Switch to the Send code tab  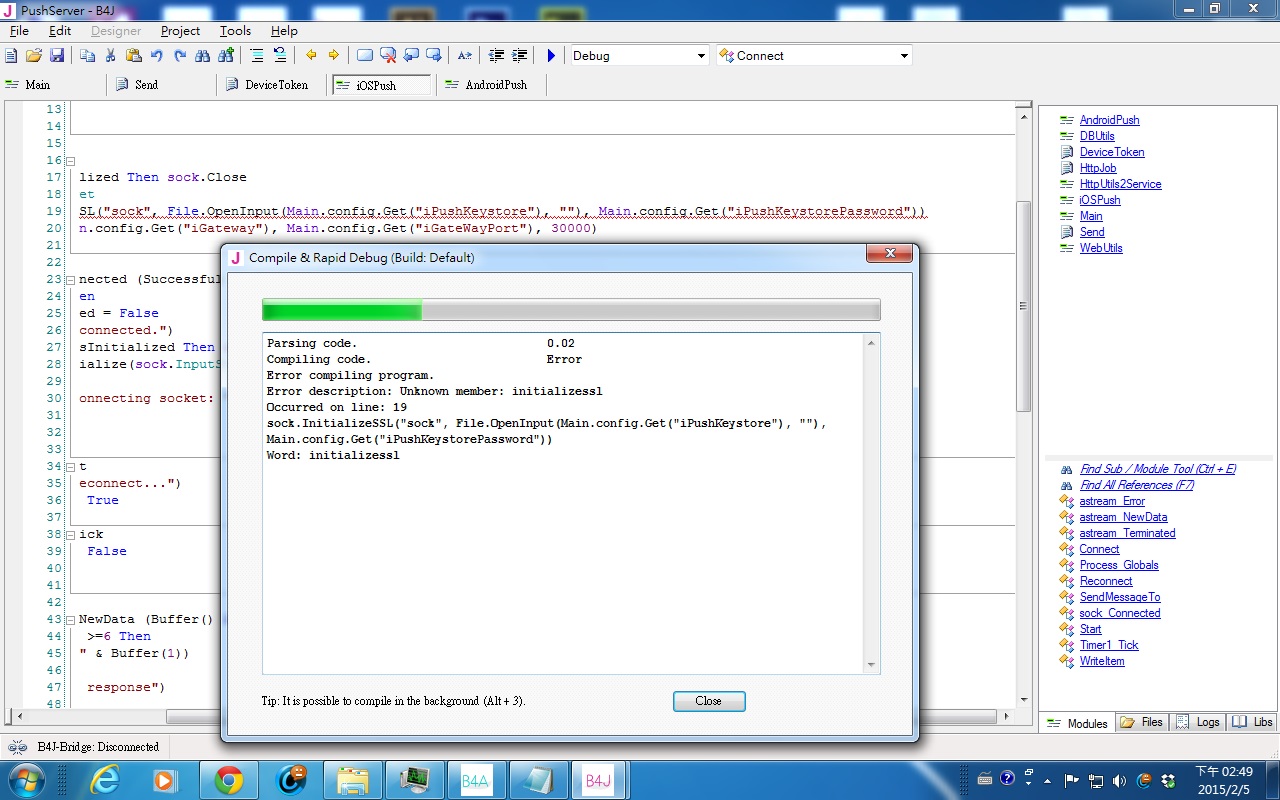[x=161, y=85]
